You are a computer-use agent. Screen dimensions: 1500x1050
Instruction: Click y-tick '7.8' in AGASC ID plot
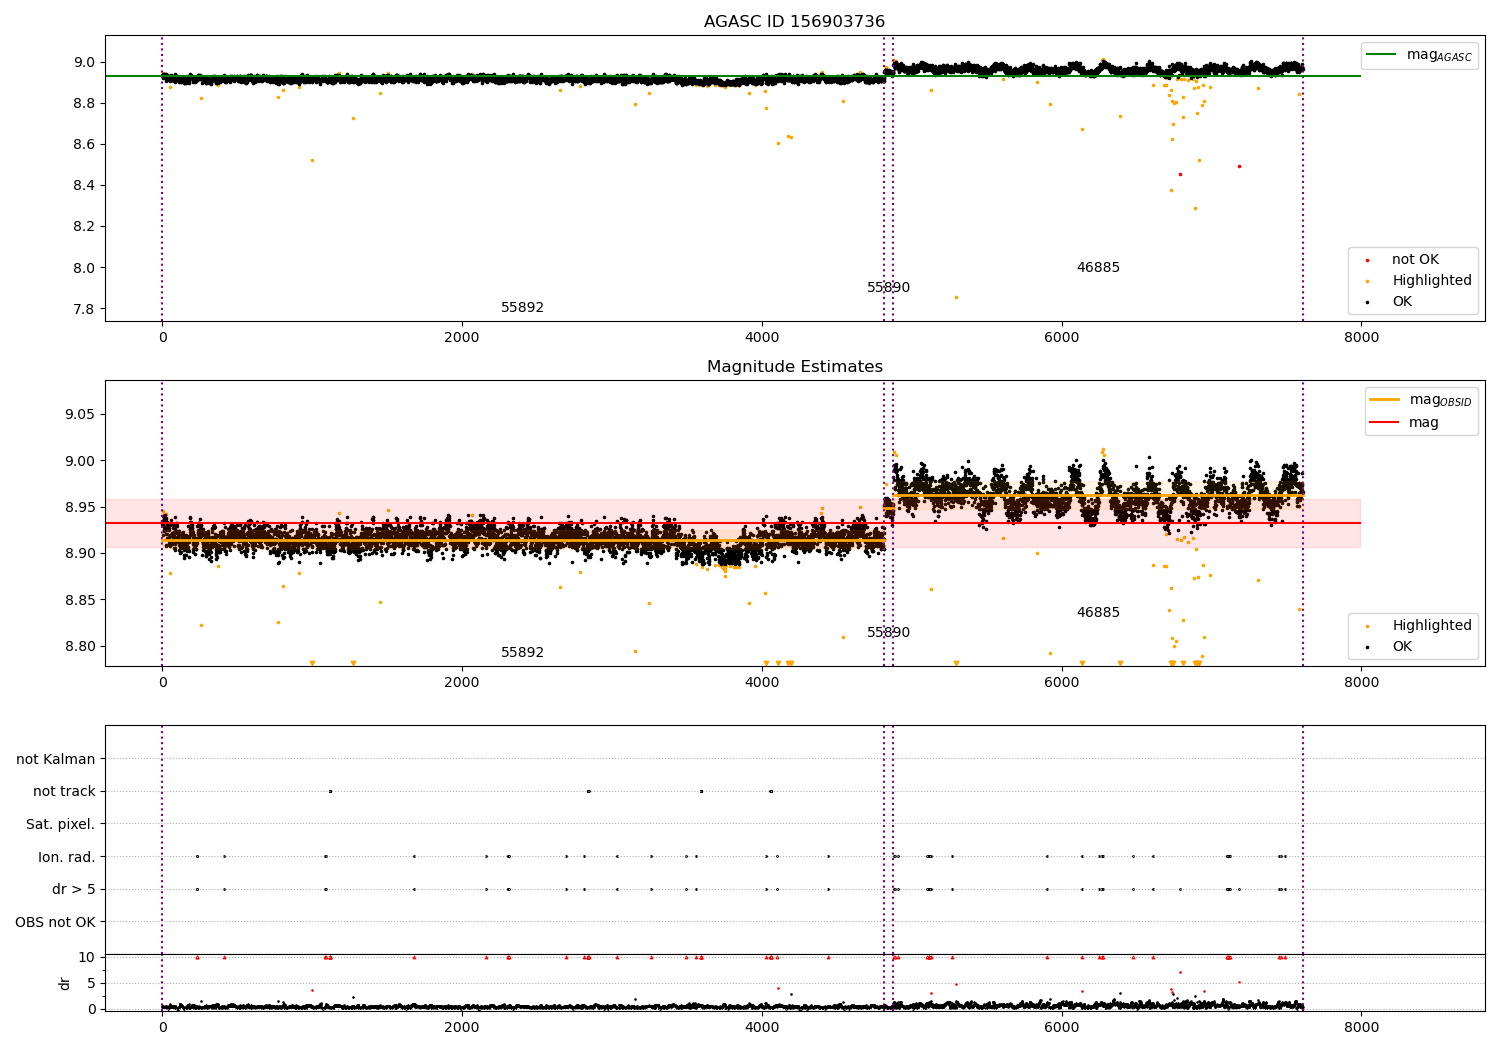pos(84,309)
